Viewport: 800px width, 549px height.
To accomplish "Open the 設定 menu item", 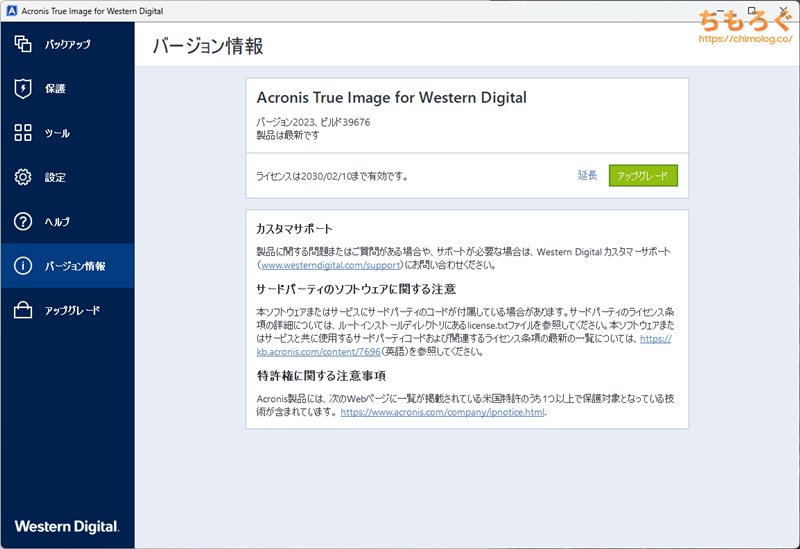I will tap(67, 178).
